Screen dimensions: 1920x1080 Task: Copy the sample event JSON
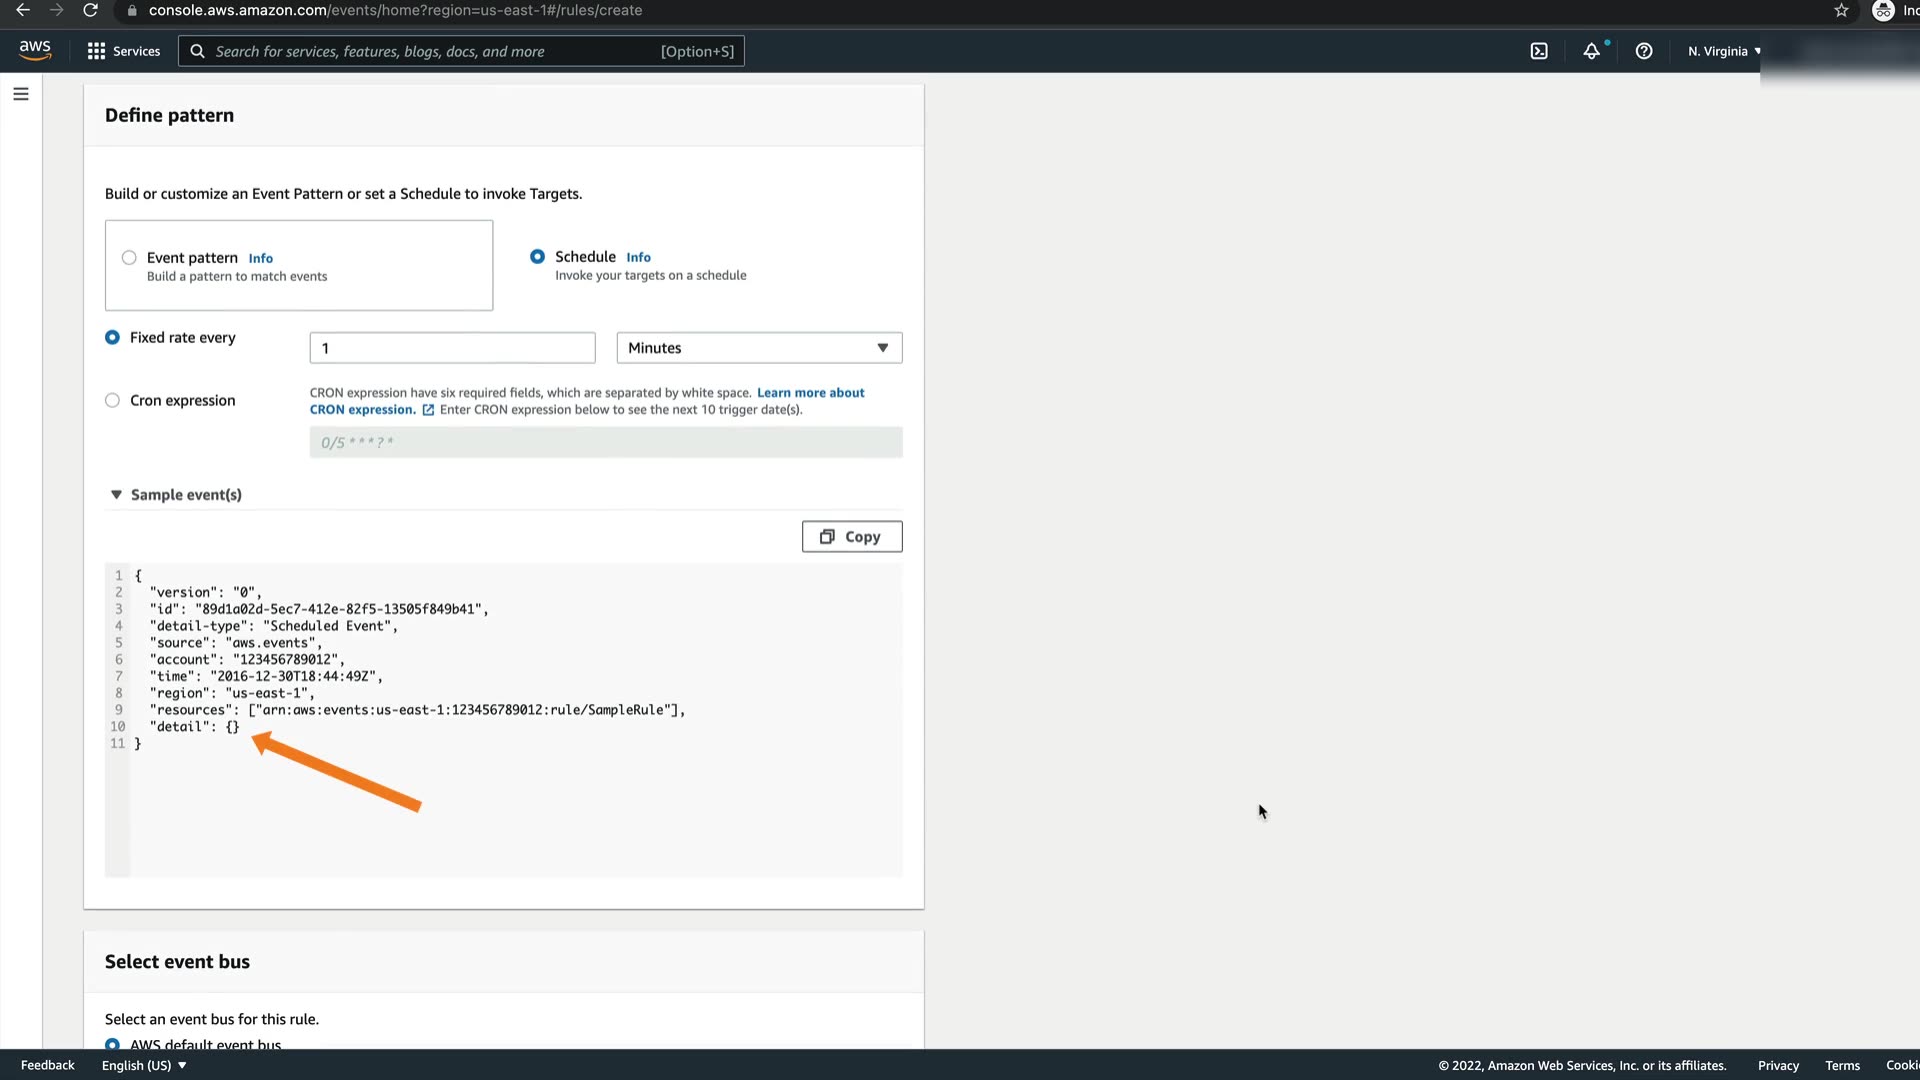point(852,537)
